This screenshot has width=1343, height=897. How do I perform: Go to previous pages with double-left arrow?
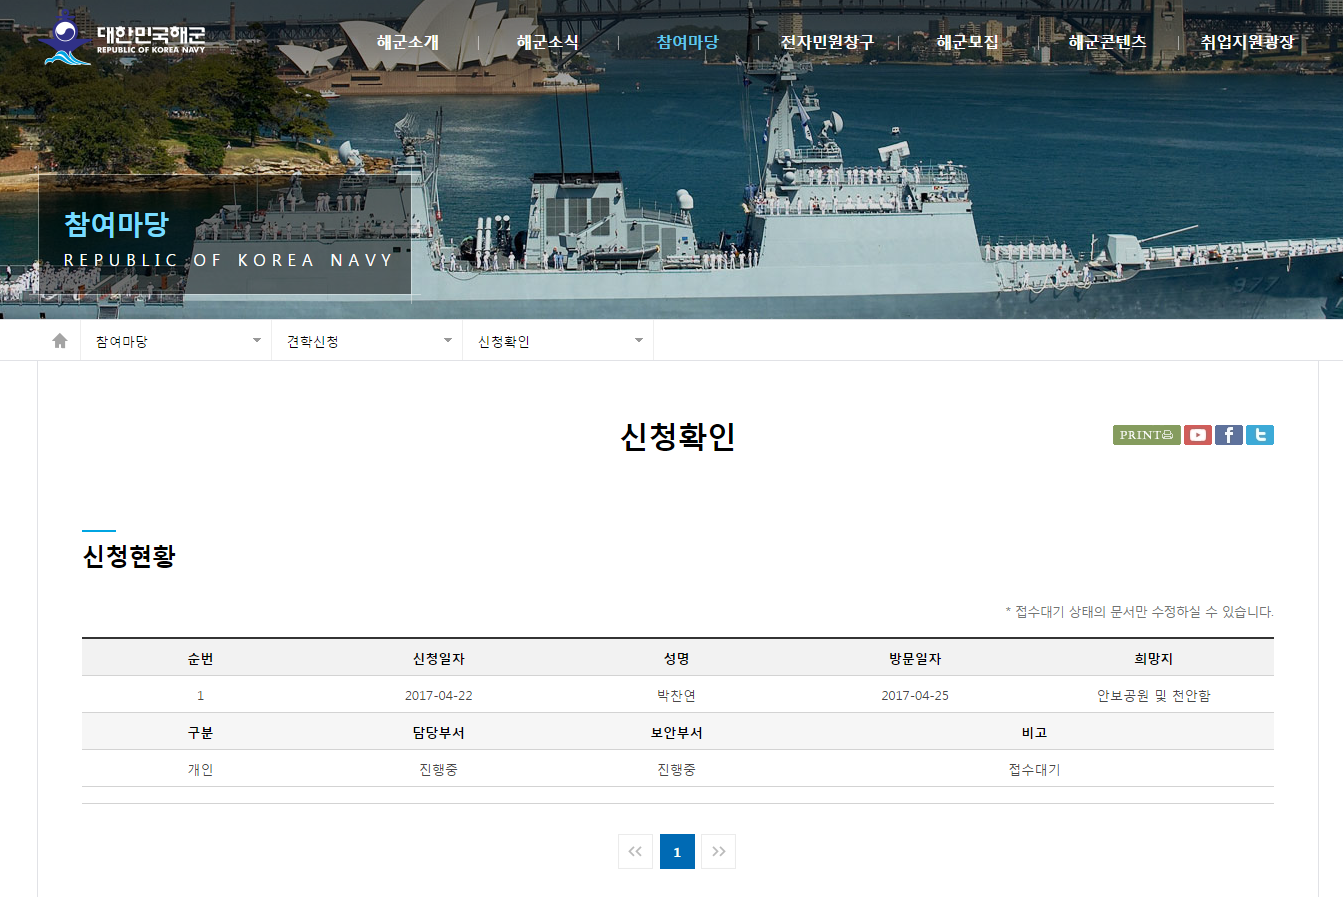[x=635, y=852]
